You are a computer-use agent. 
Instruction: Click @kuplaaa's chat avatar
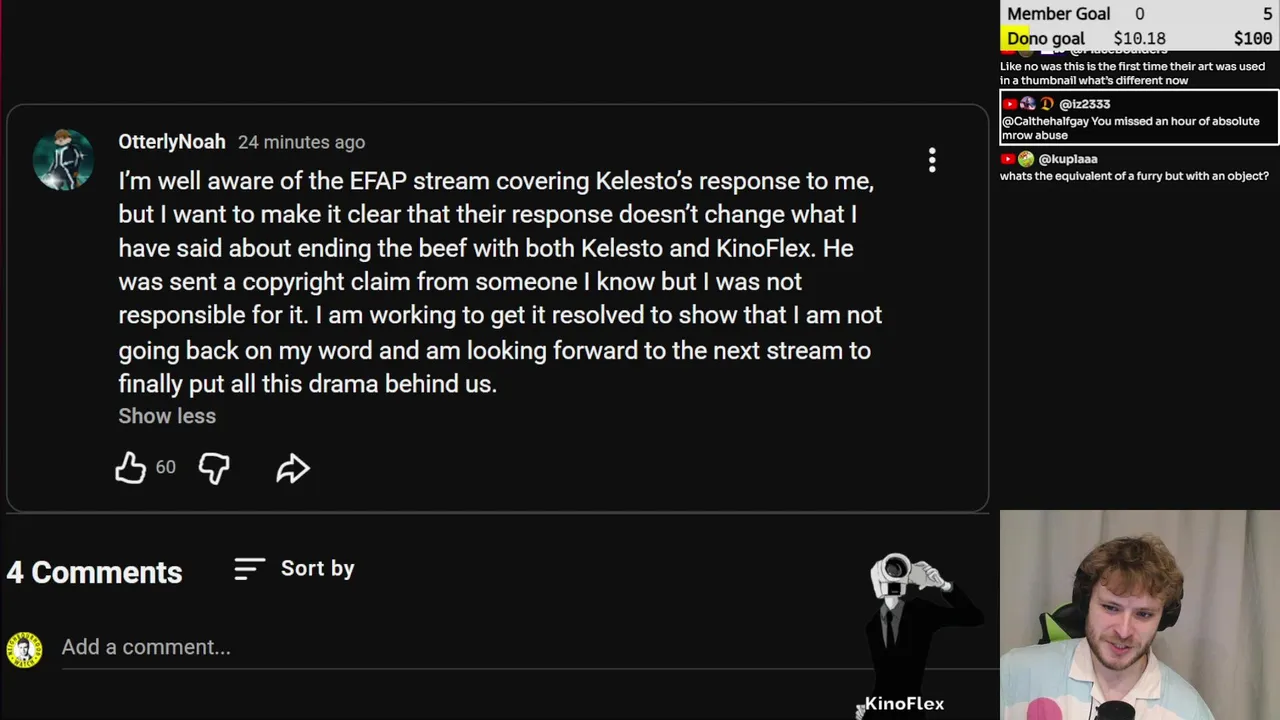[x=1026, y=159]
